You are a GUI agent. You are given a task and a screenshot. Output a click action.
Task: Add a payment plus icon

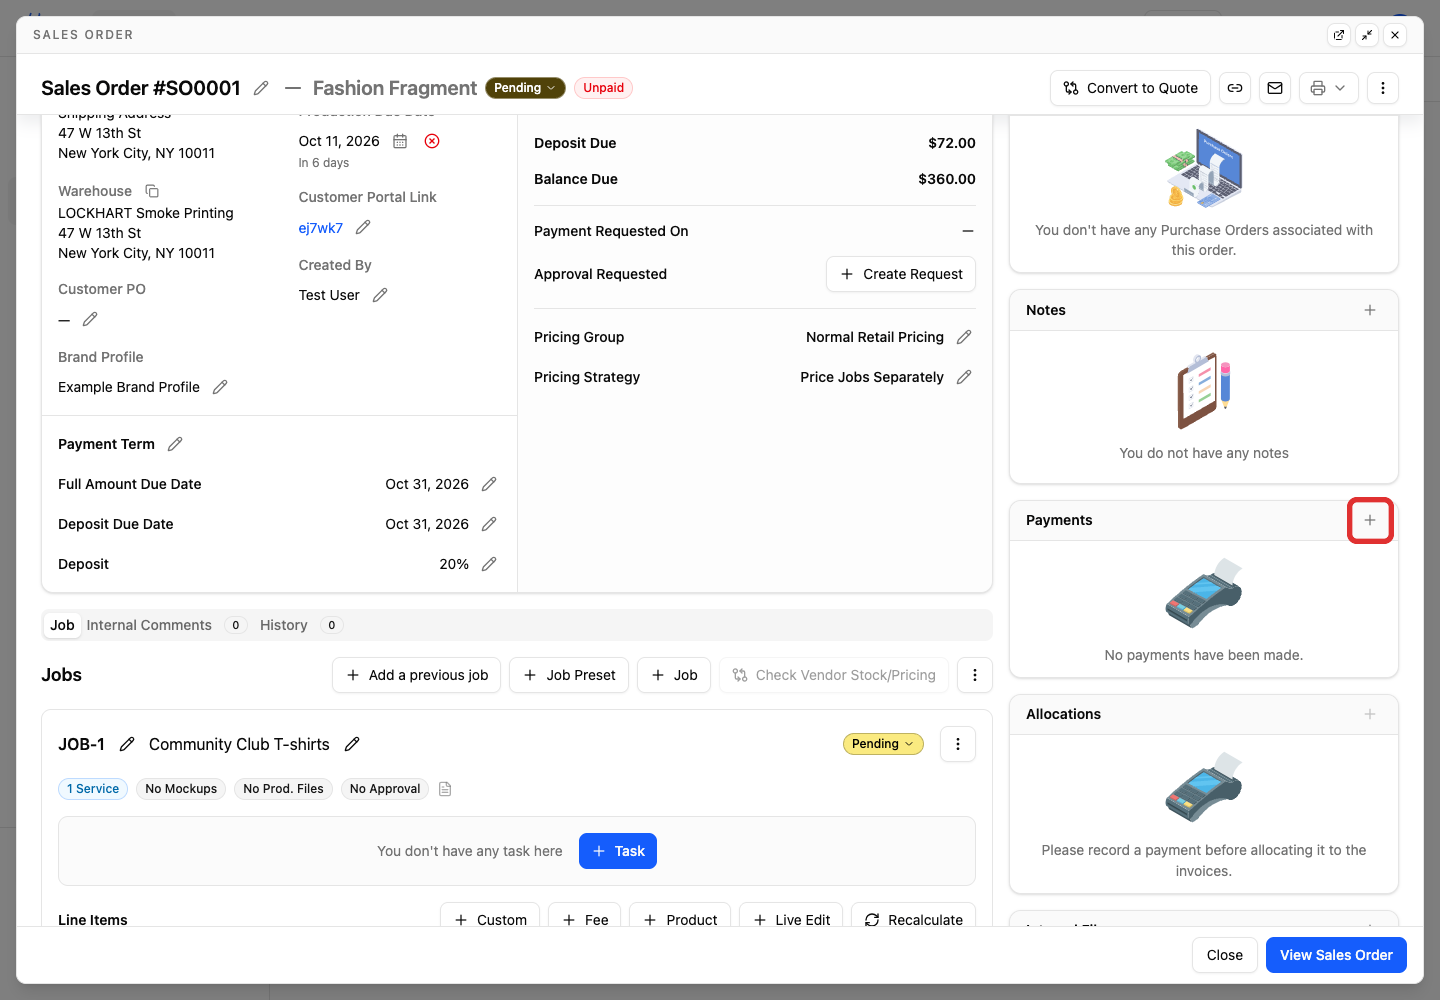coord(1370,520)
